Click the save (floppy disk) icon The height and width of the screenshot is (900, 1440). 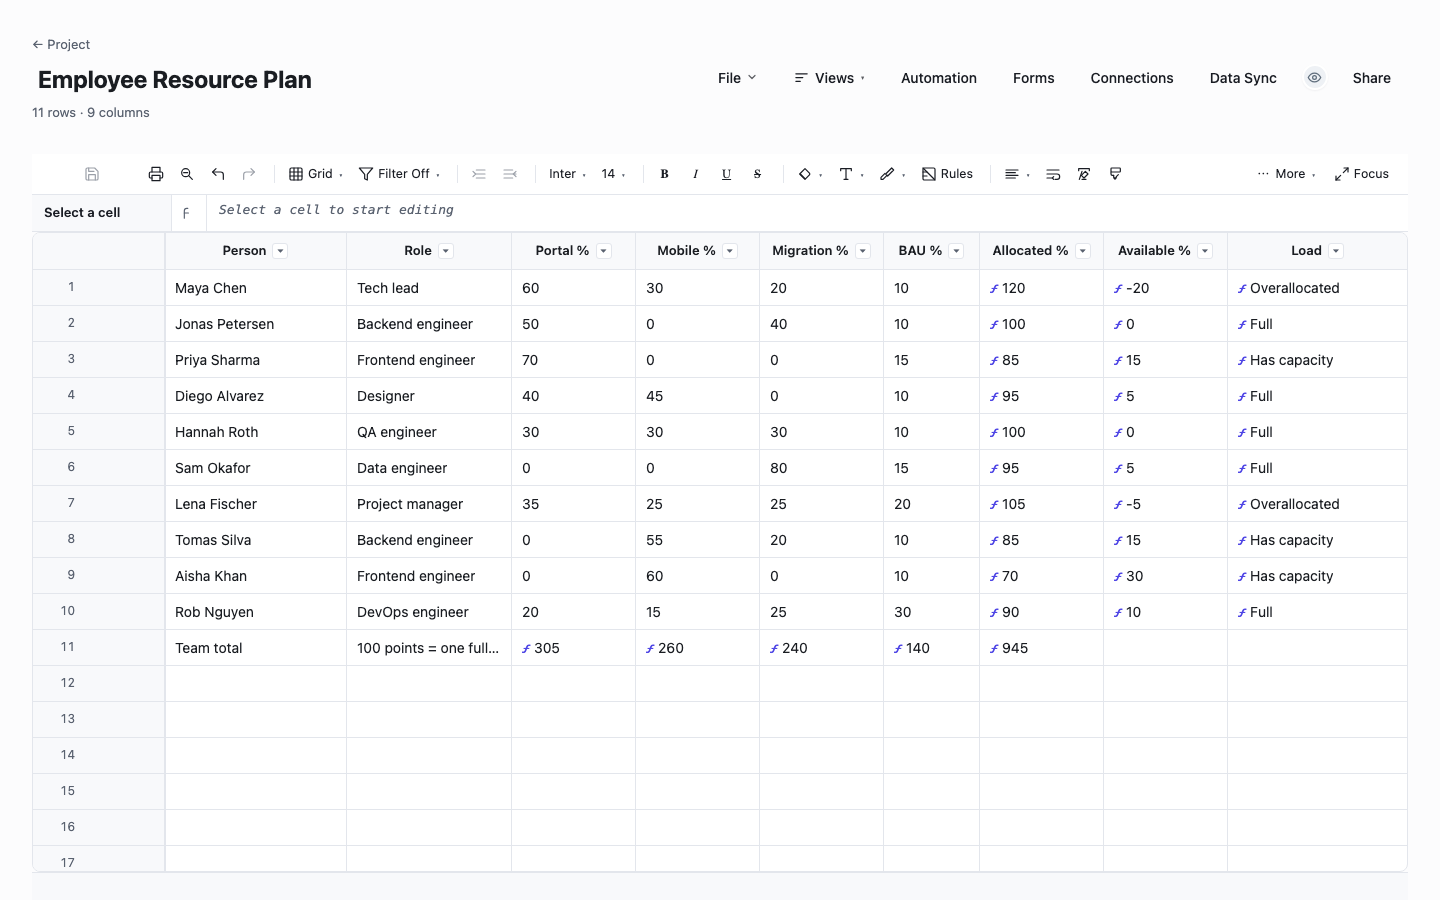(92, 174)
